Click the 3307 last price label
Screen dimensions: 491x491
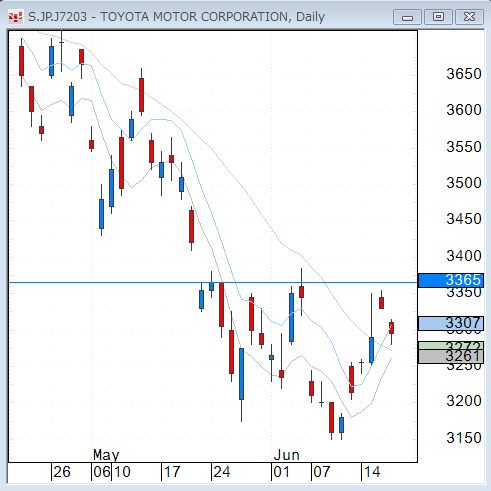tap(451, 323)
